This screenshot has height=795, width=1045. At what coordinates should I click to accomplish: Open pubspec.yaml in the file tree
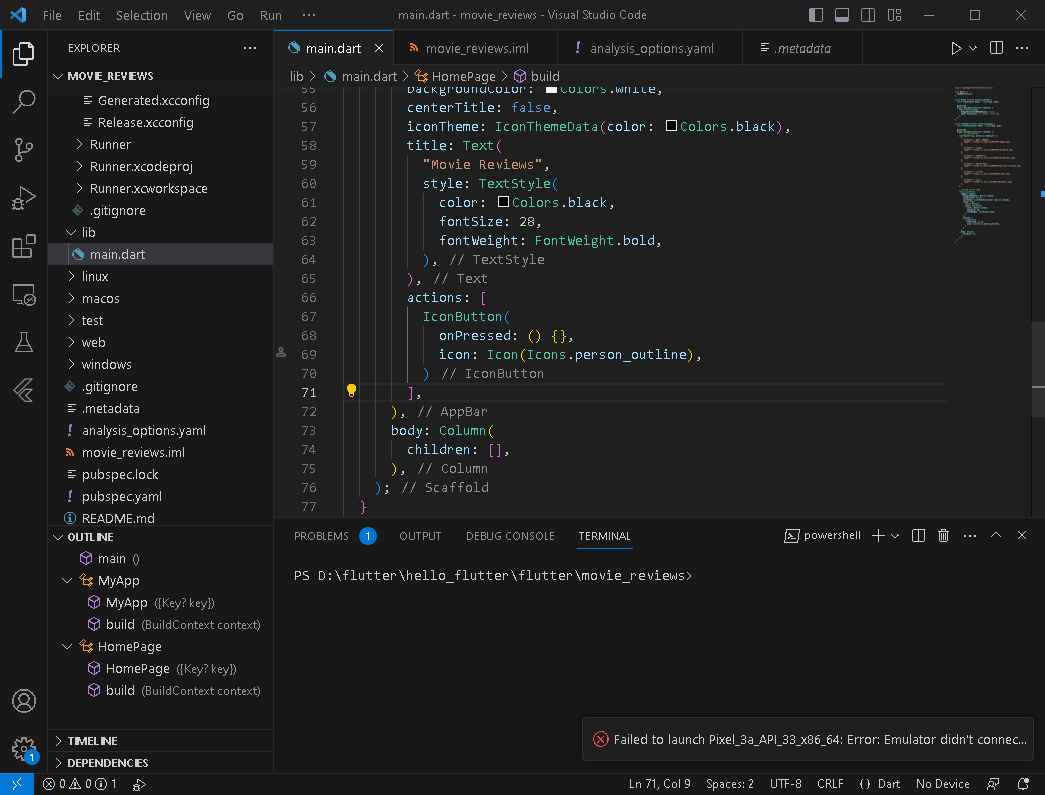point(121,496)
